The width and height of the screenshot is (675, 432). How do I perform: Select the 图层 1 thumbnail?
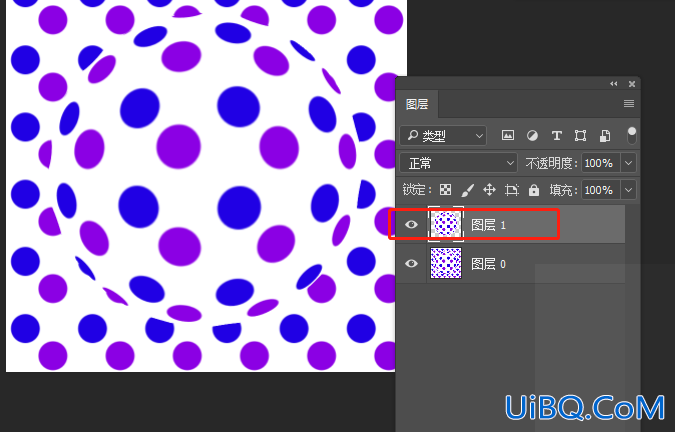click(446, 224)
